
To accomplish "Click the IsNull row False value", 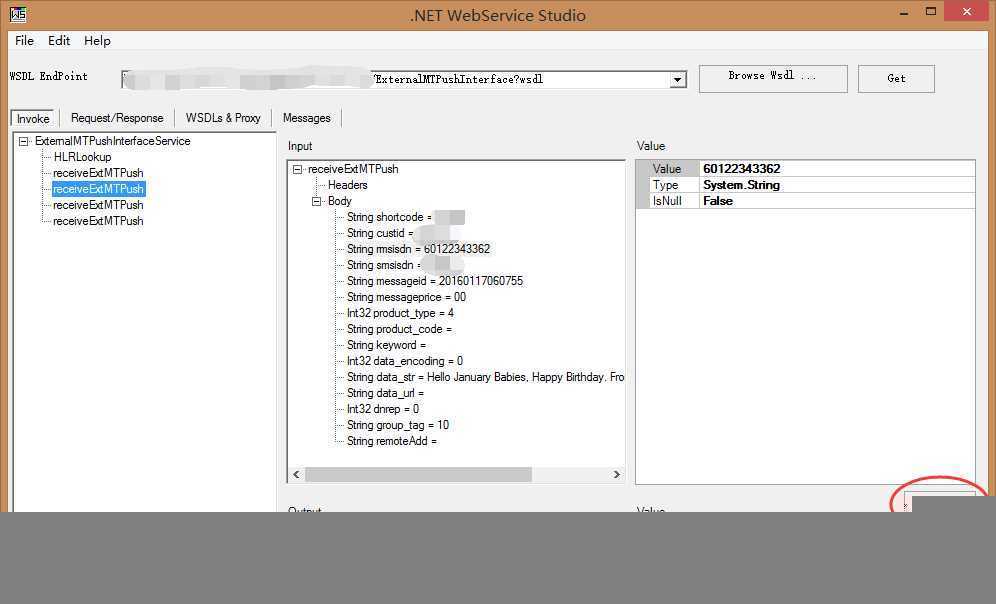I will click(837, 201).
